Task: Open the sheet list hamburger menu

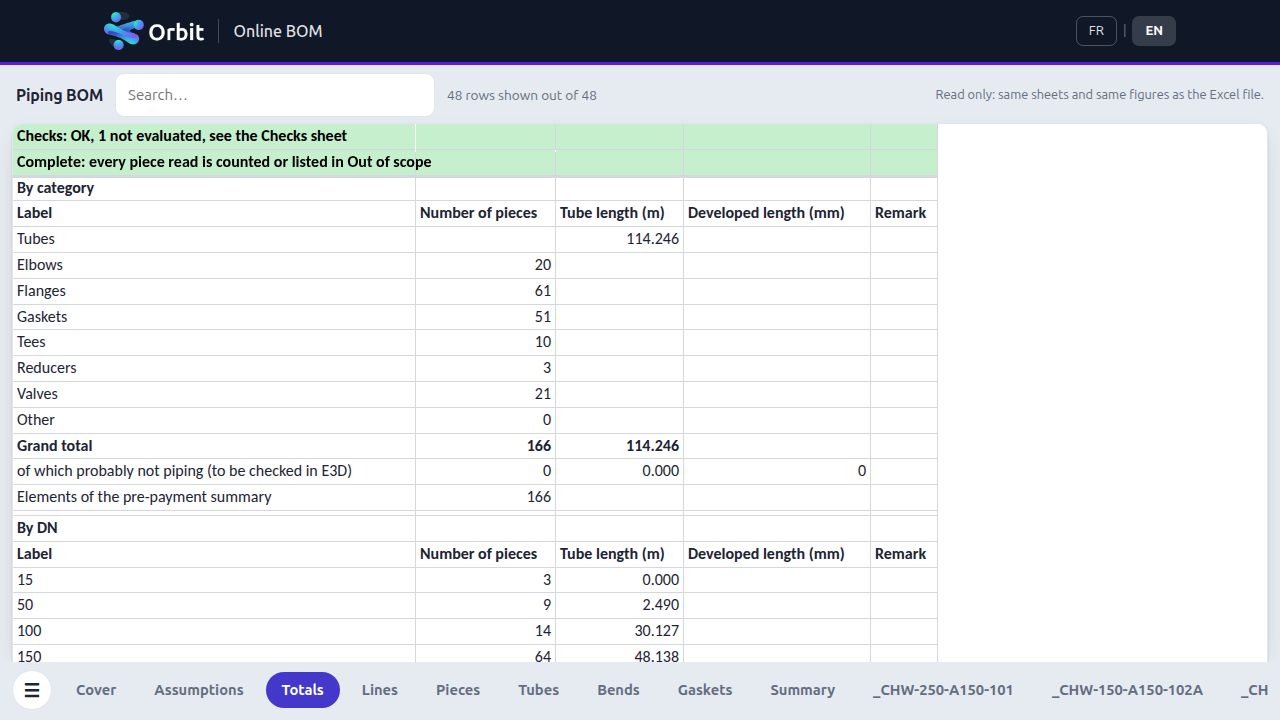Action: pyautogui.click(x=32, y=690)
